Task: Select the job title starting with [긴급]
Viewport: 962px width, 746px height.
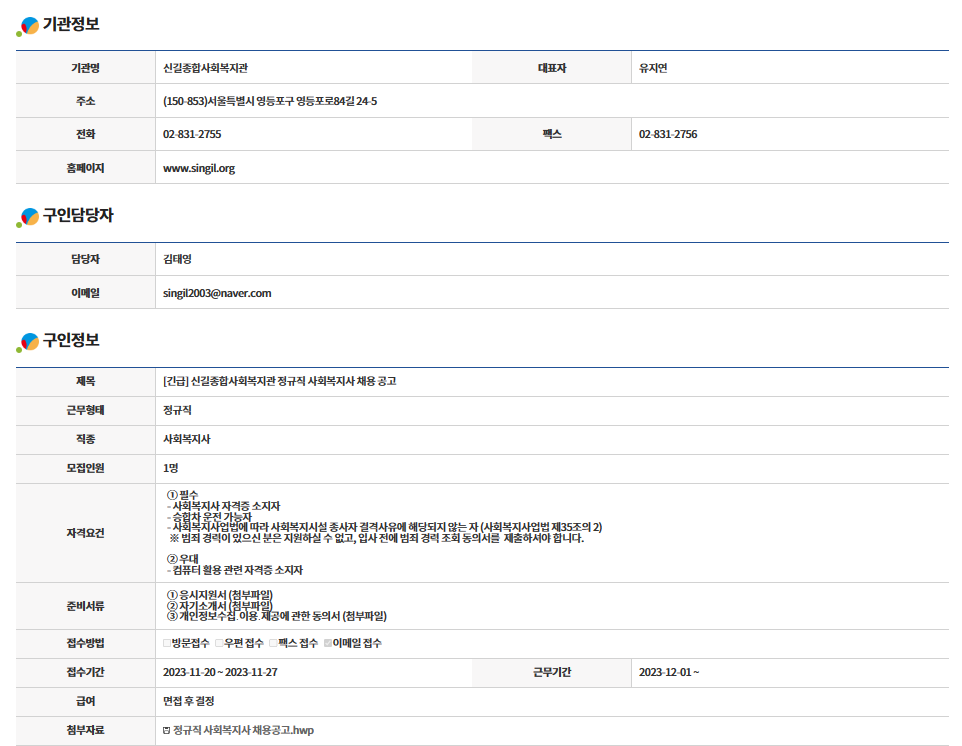Action: 279,381
